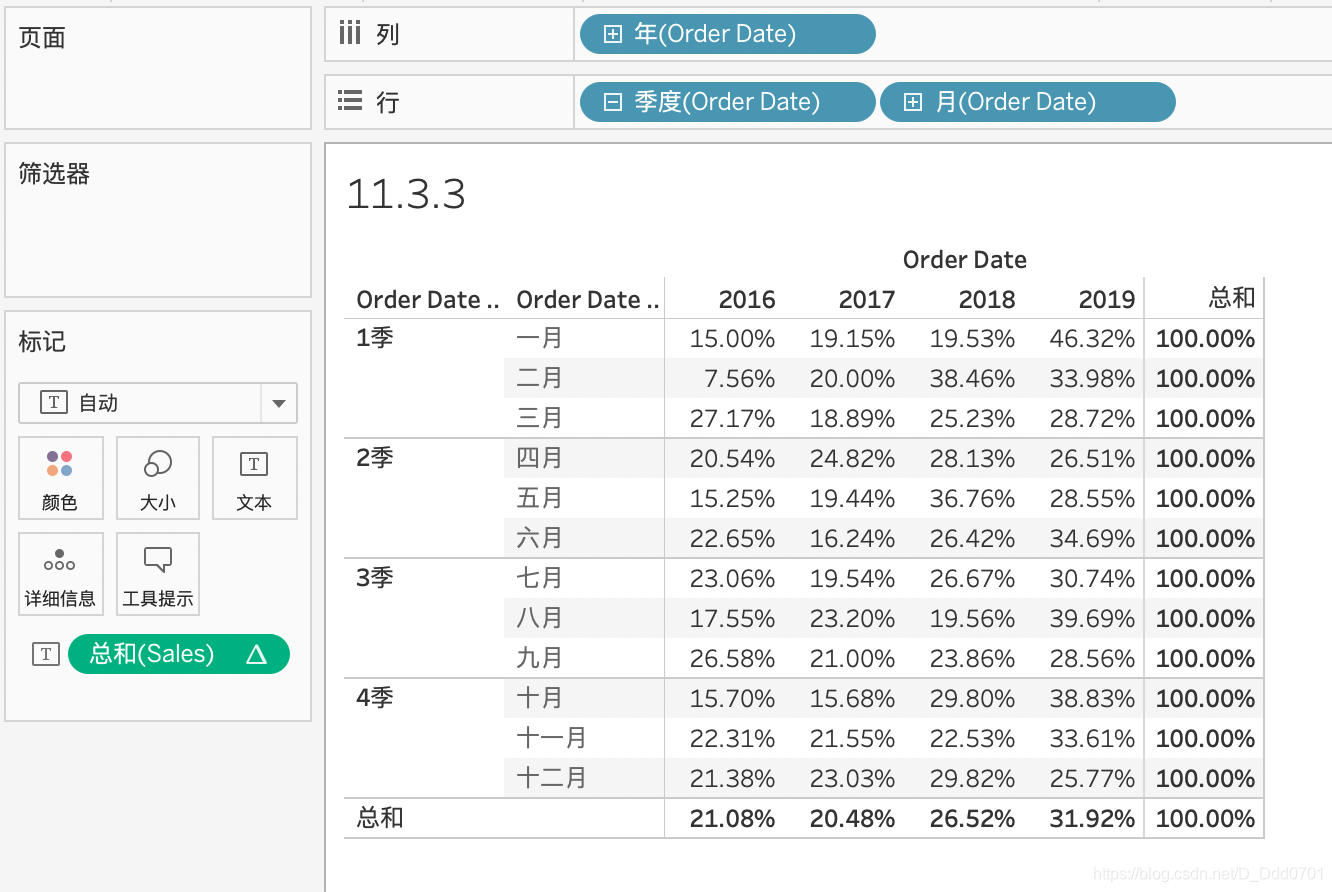Collapse the 季度(Order Date) pill minus icon
The height and width of the screenshot is (892, 1332).
pos(613,102)
